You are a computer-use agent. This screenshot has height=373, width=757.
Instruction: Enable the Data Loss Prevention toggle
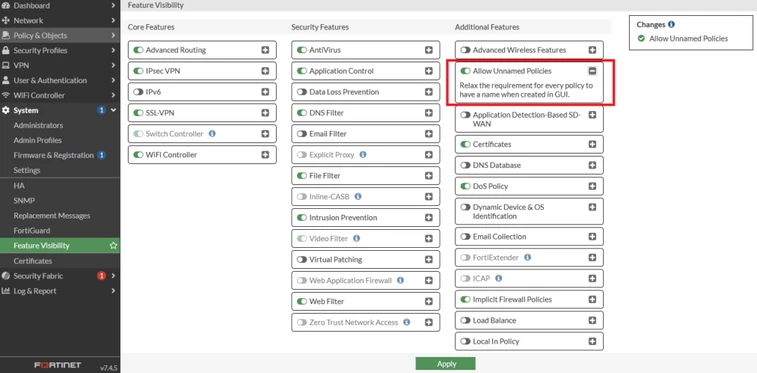click(302, 92)
